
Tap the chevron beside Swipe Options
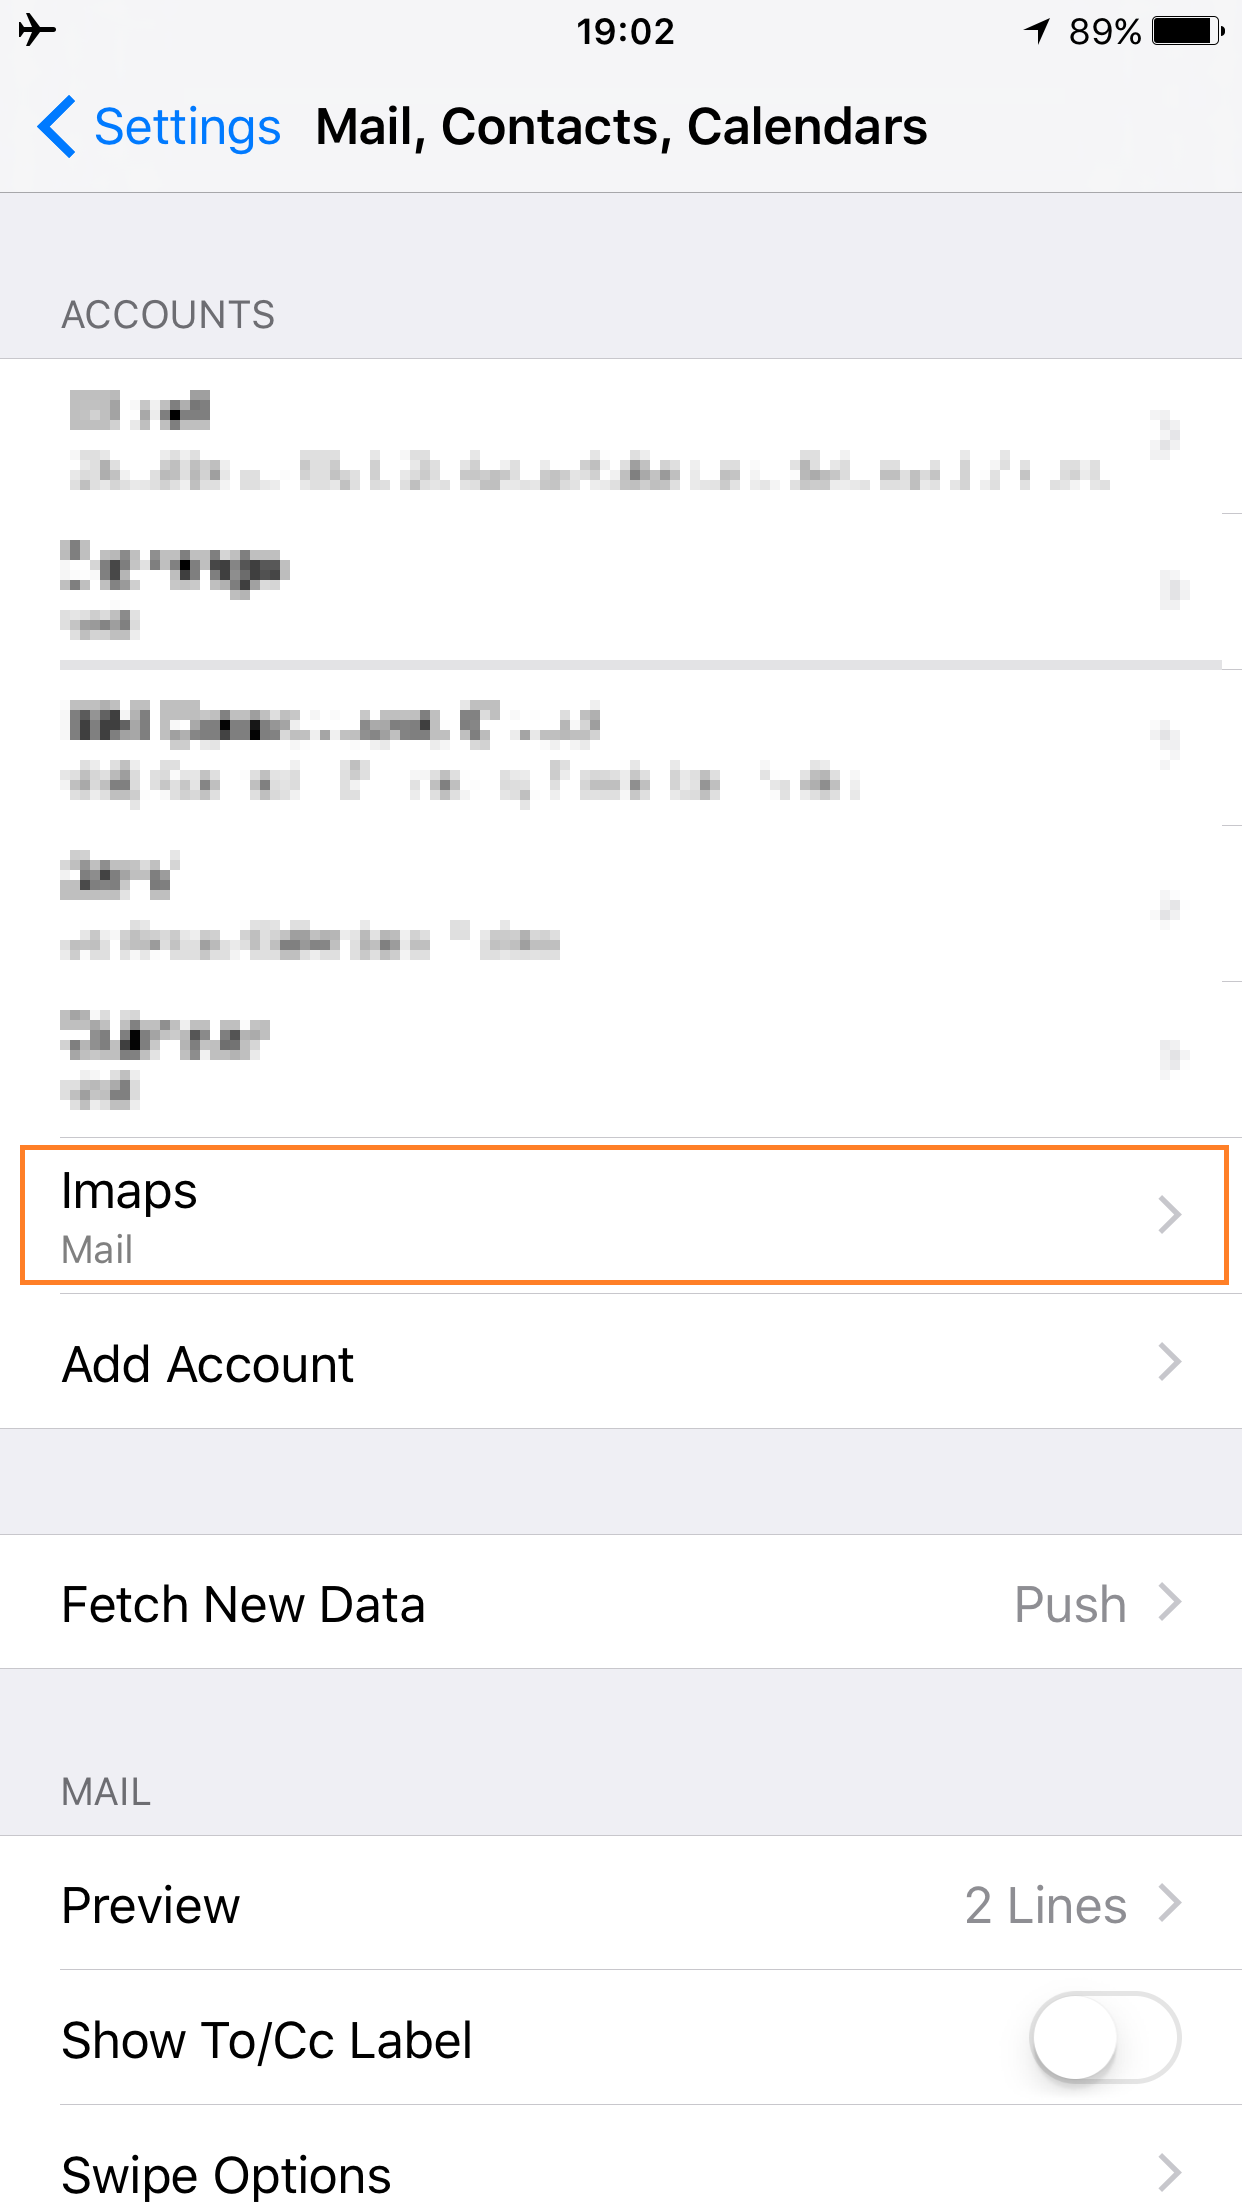point(1169,2172)
